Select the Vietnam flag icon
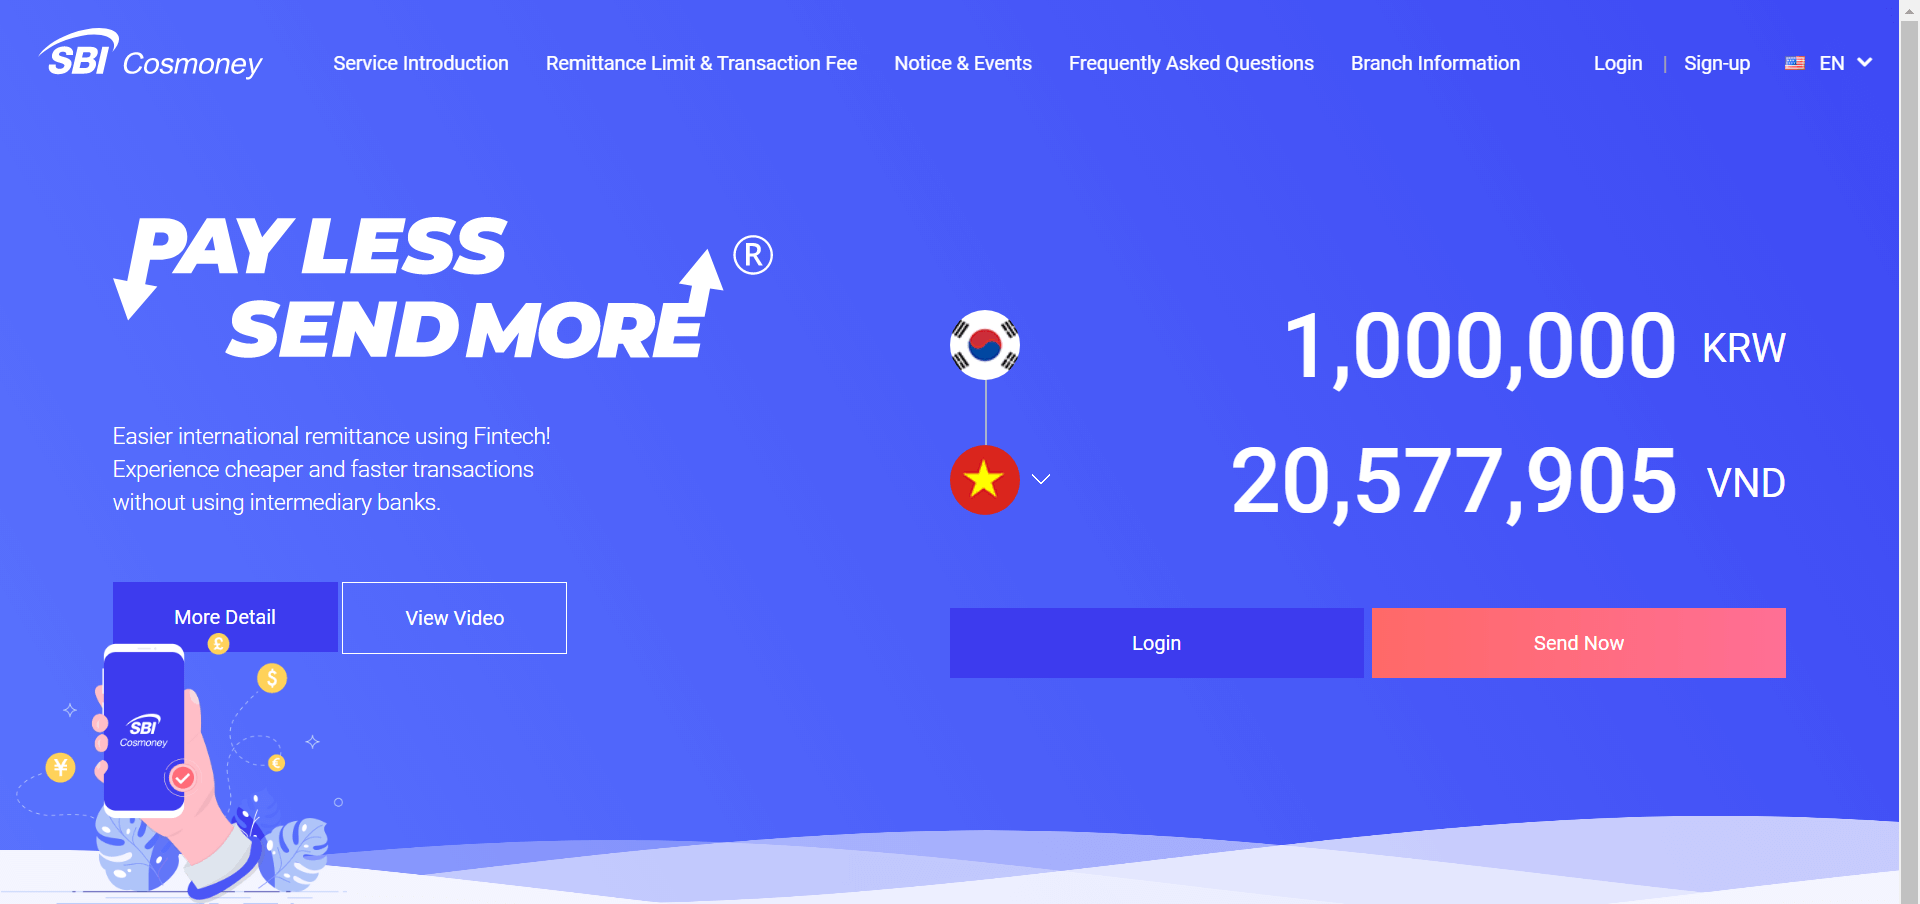The width and height of the screenshot is (1920, 904). (983, 479)
